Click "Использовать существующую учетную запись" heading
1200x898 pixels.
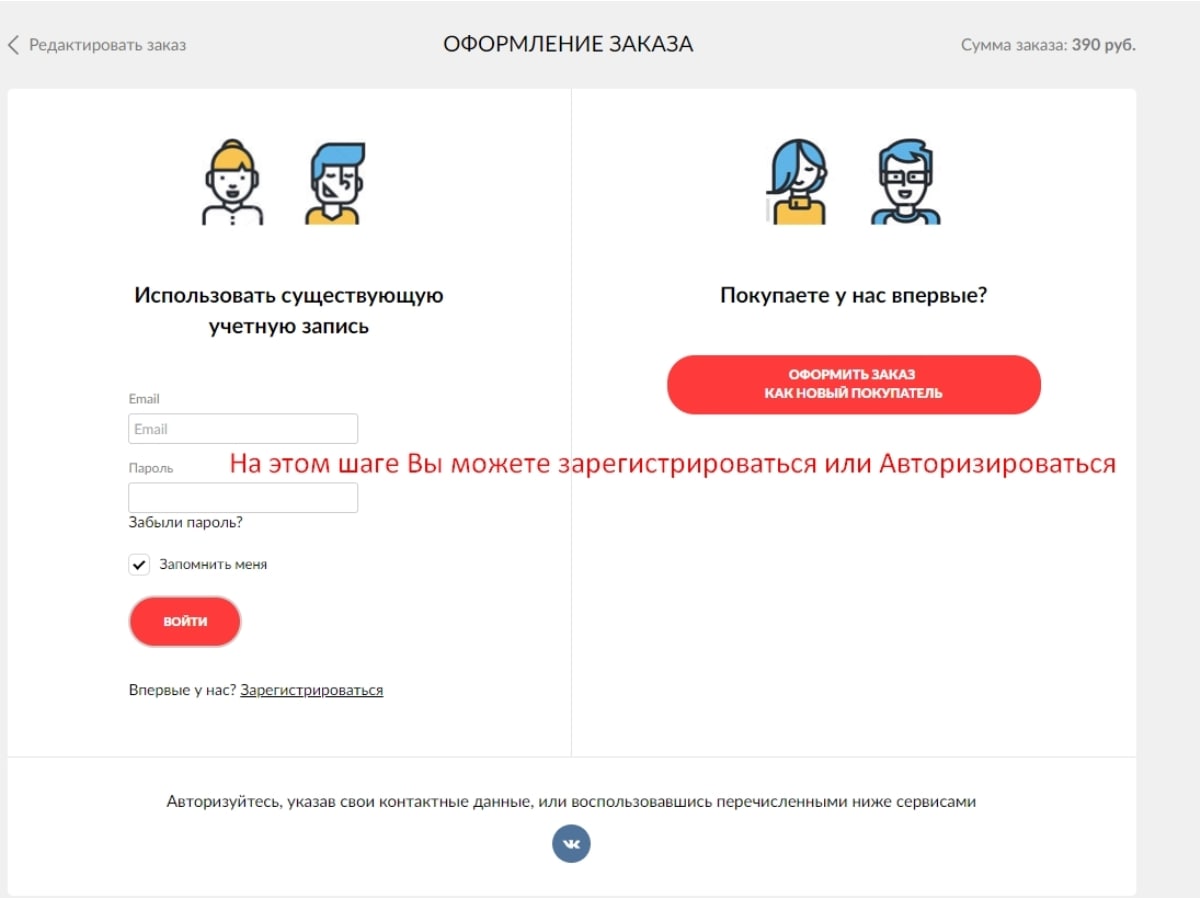click(x=288, y=311)
